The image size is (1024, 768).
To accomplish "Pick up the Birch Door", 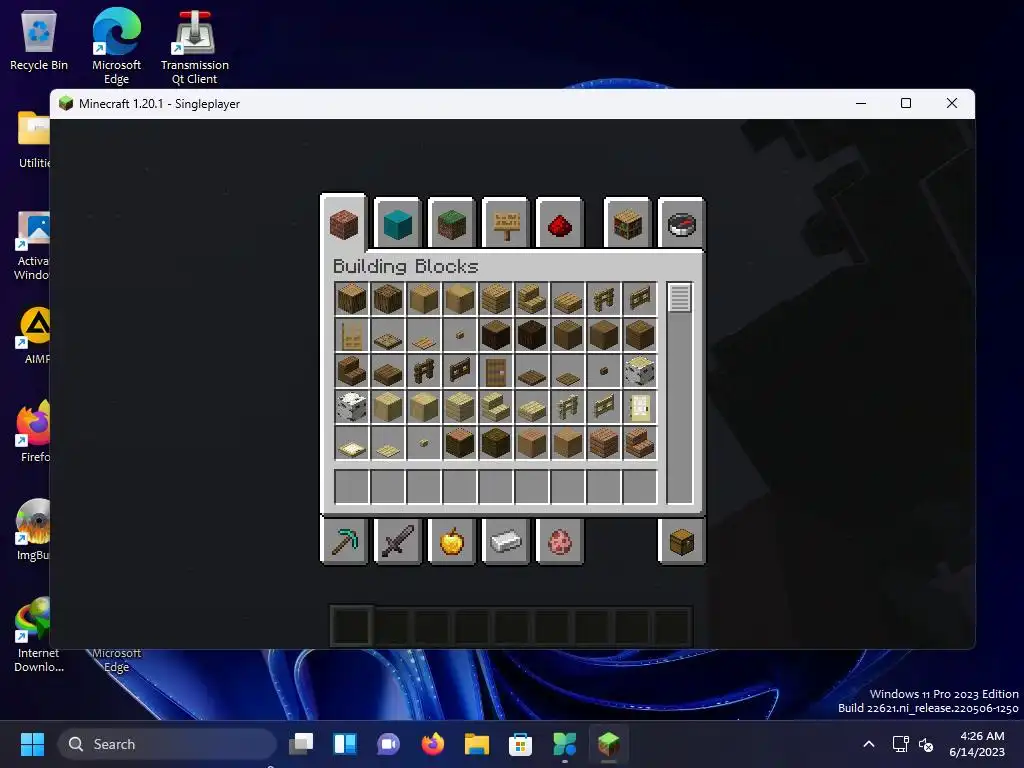I will 639,407.
